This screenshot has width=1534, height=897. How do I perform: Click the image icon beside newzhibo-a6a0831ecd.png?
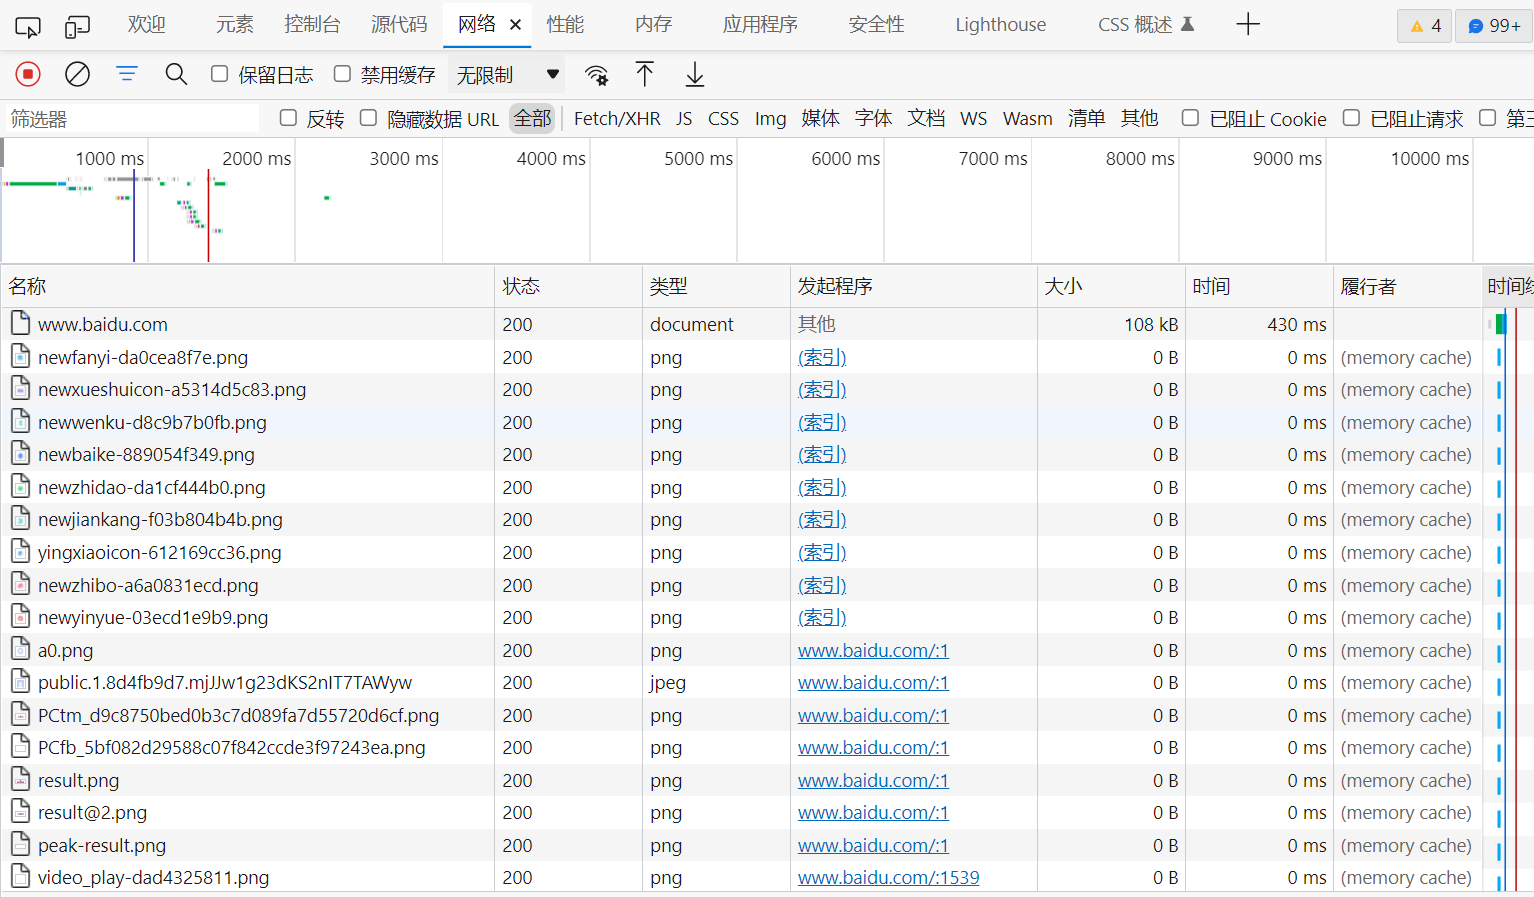(x=20, y=584)
